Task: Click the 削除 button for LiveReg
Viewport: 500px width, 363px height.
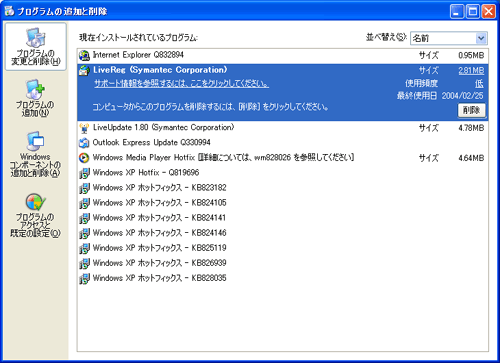Action: click(x=471, y=110)
